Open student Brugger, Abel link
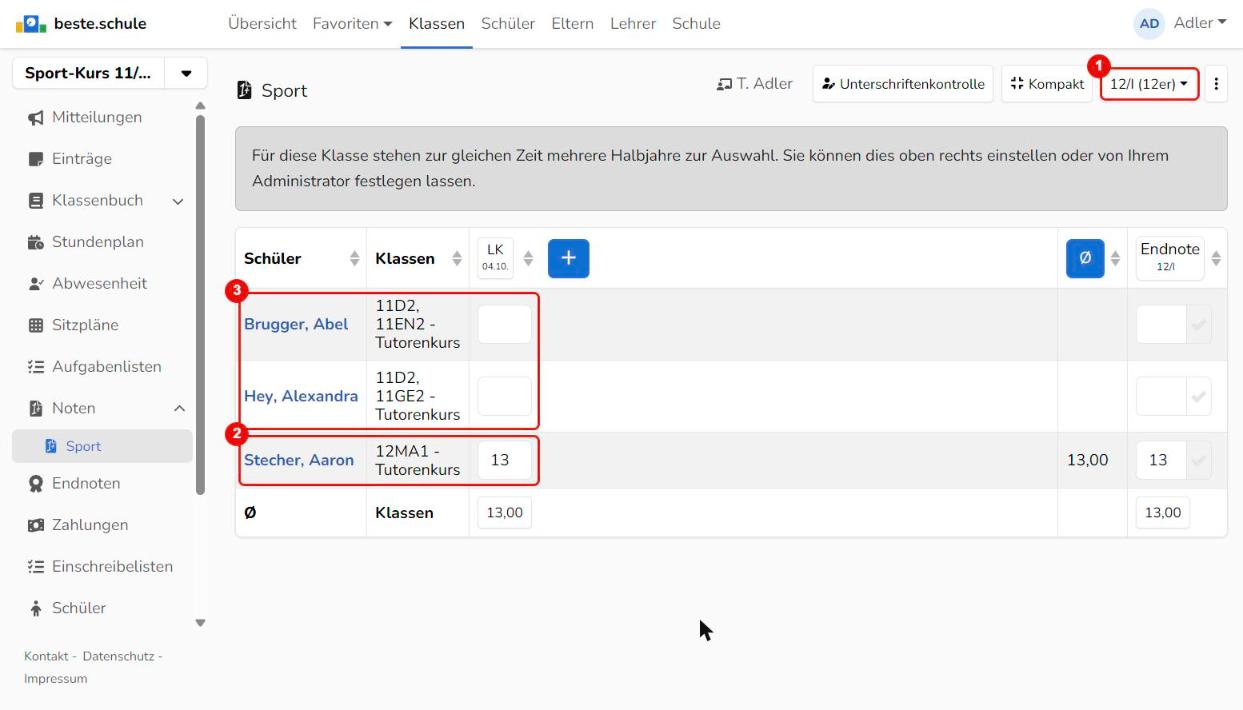The image size is (1243, 710). [296, 325]
